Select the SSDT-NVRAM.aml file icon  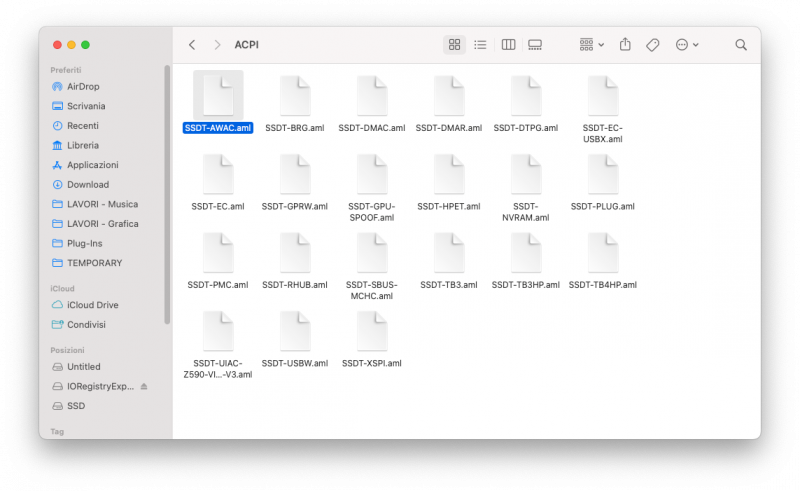point(526,174)
